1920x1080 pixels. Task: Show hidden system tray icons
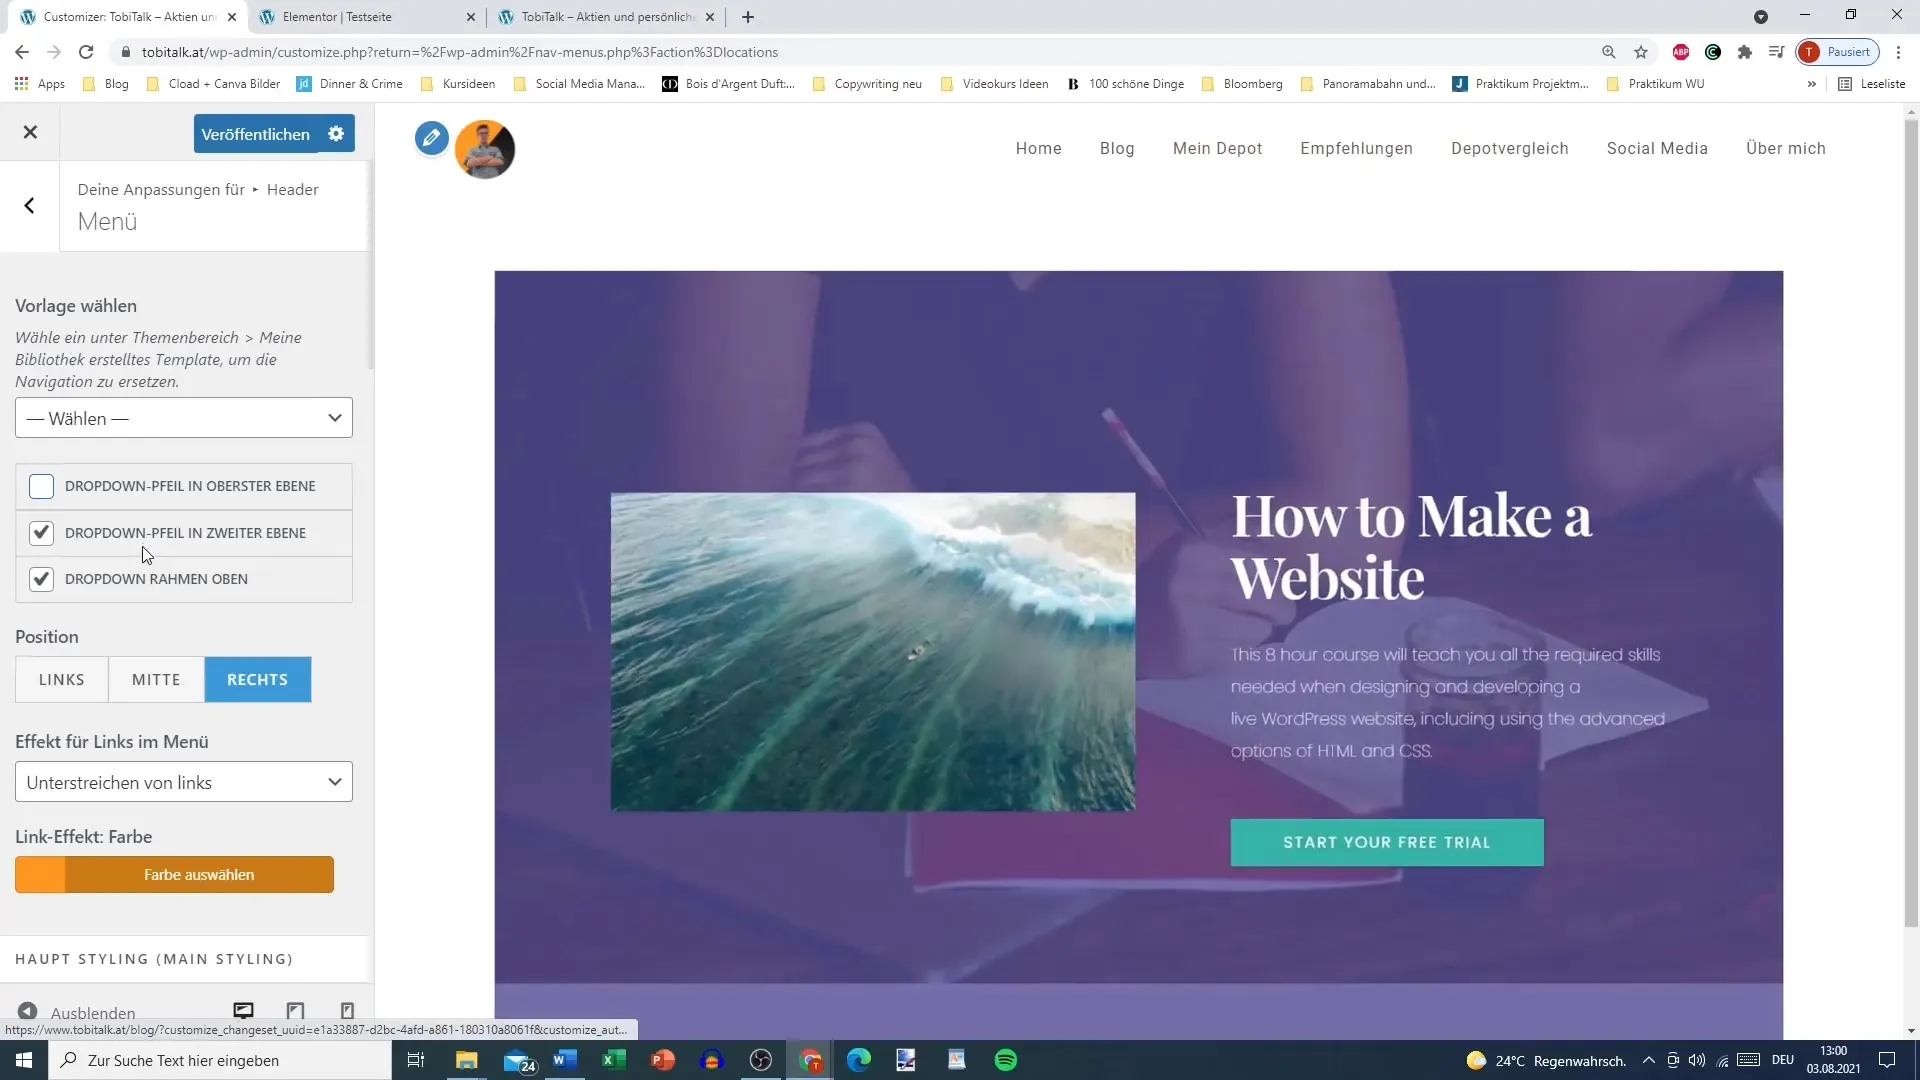[x=1648, y=1060]
